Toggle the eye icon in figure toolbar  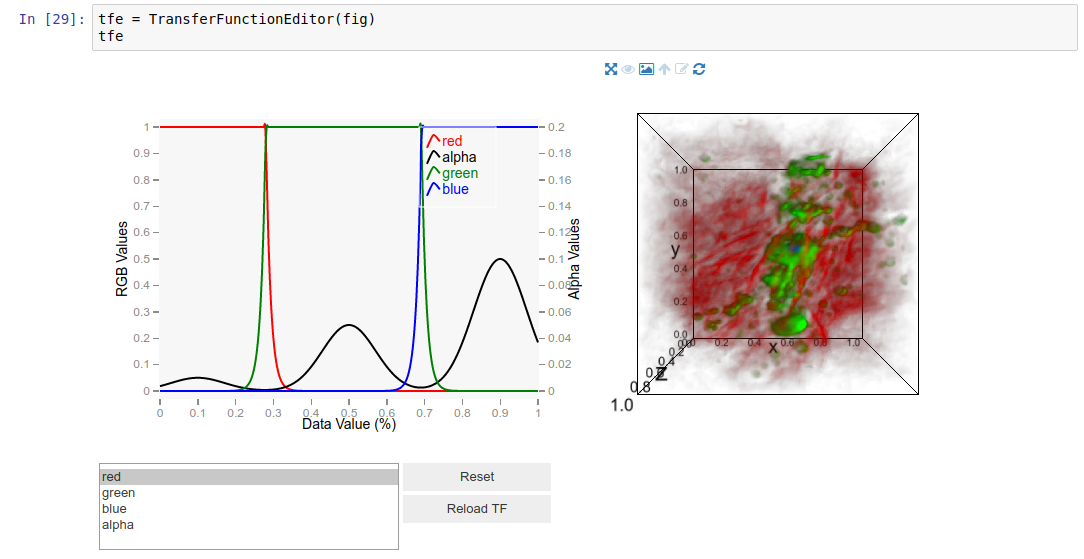click(x=628, y=69)
